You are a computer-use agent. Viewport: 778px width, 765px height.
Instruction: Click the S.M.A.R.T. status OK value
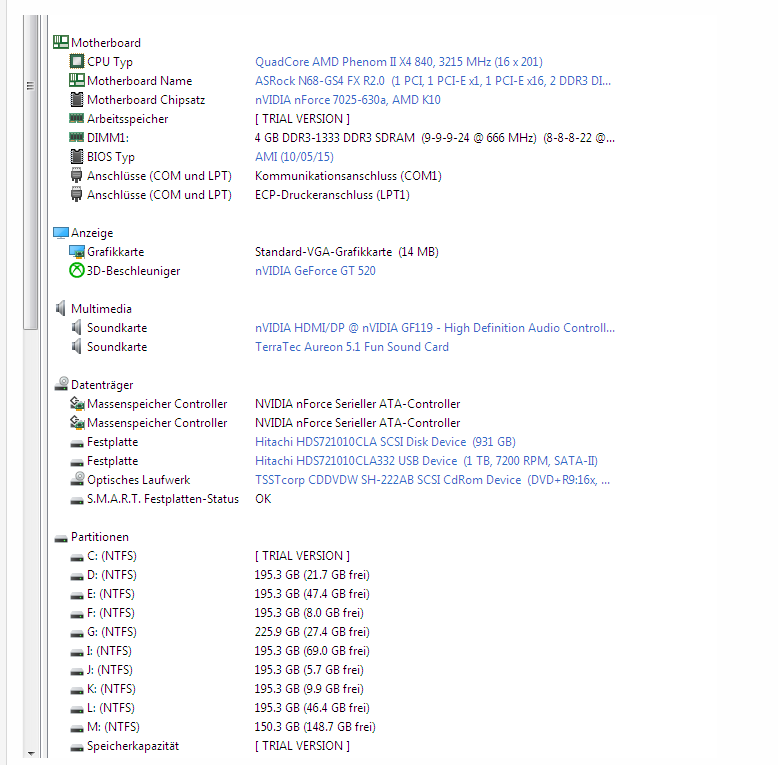263,499
